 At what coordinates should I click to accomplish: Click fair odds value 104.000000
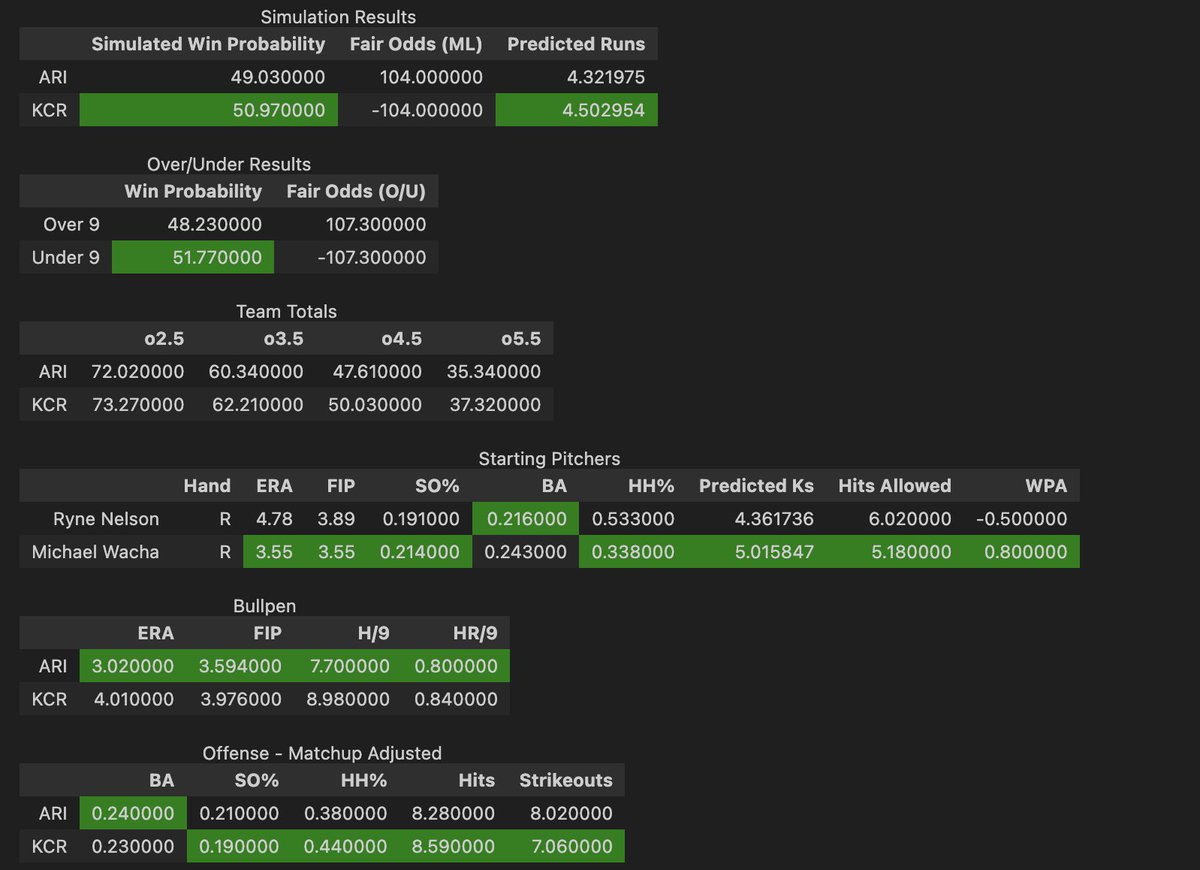click(431, 77)
